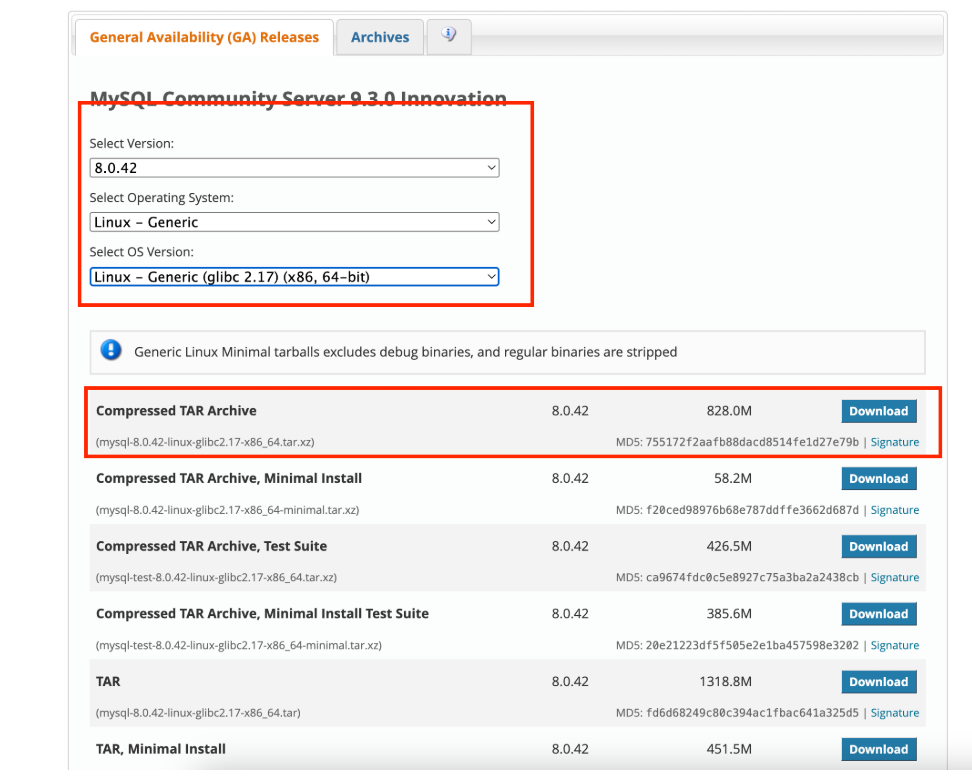The image size is (972, 780).
Task: Click the blue information notice icon
Action: click(x=111, y=351)
